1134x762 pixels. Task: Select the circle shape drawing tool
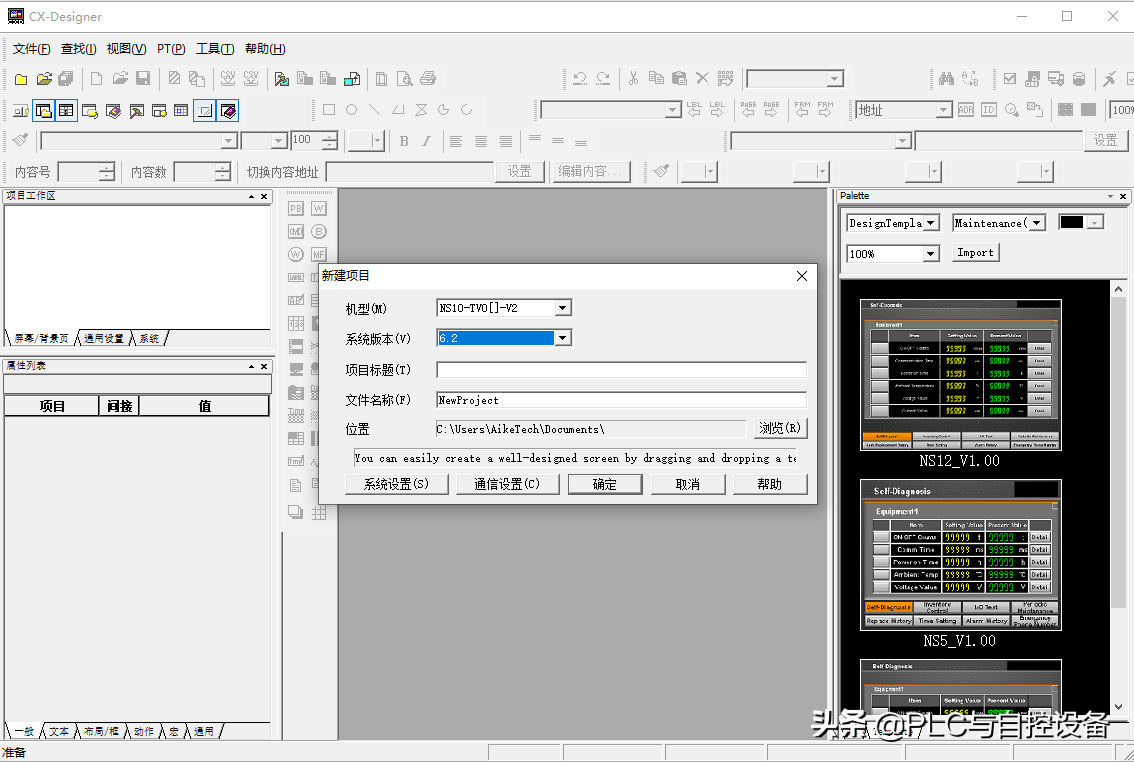[x=352, y=110]
